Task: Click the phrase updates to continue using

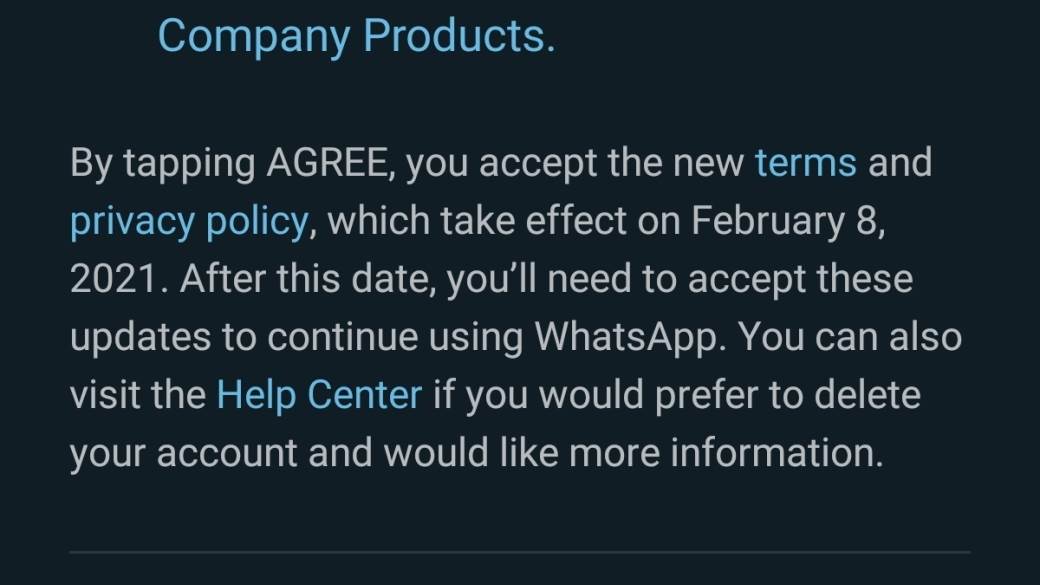Action: pyautogui.click(x=297, y=337)
